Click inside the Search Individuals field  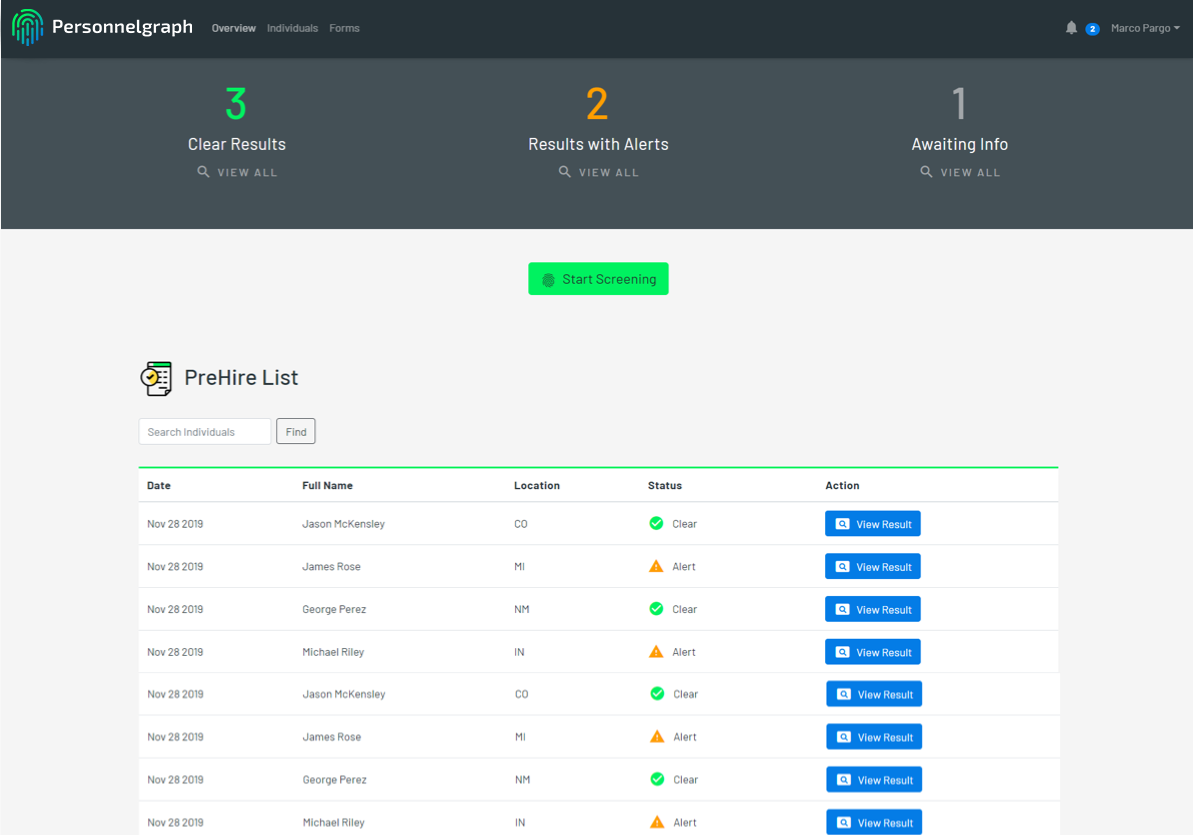click(204, 431)
